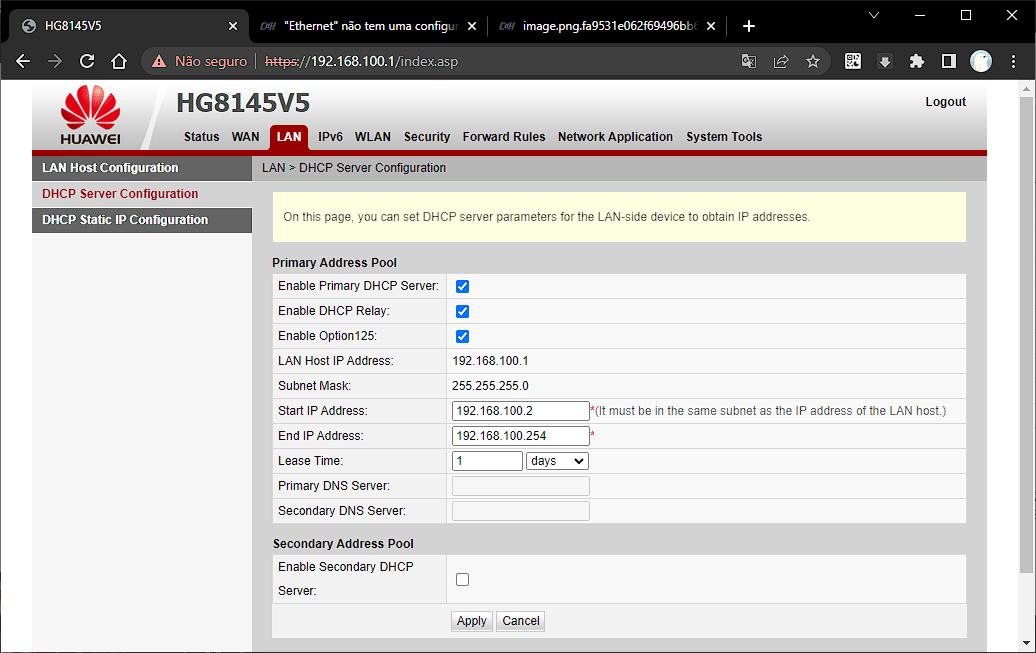Enable Secondary DHCP Server checkbox
Screen dimensions: 1036x653
pos(462,580)
